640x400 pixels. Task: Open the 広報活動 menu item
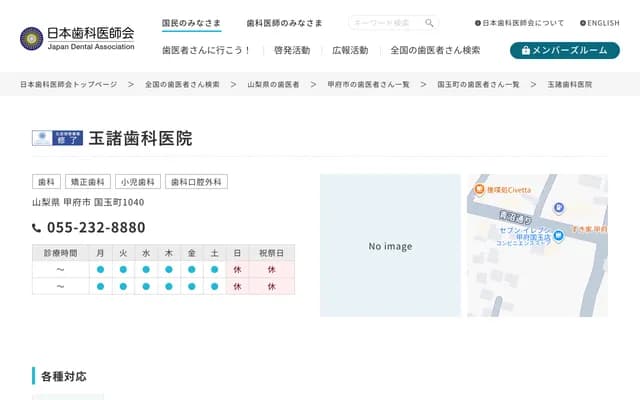coord(350,50)
